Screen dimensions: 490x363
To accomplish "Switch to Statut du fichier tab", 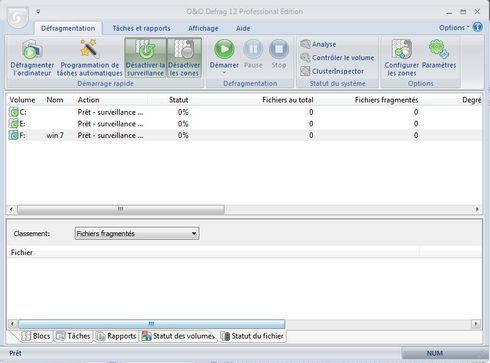I will point(252,336).
